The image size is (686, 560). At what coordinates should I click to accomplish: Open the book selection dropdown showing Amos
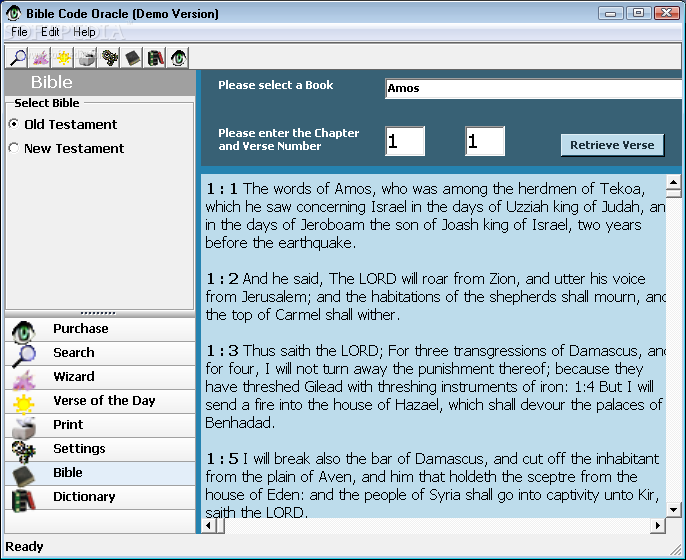tap(533, 88)
